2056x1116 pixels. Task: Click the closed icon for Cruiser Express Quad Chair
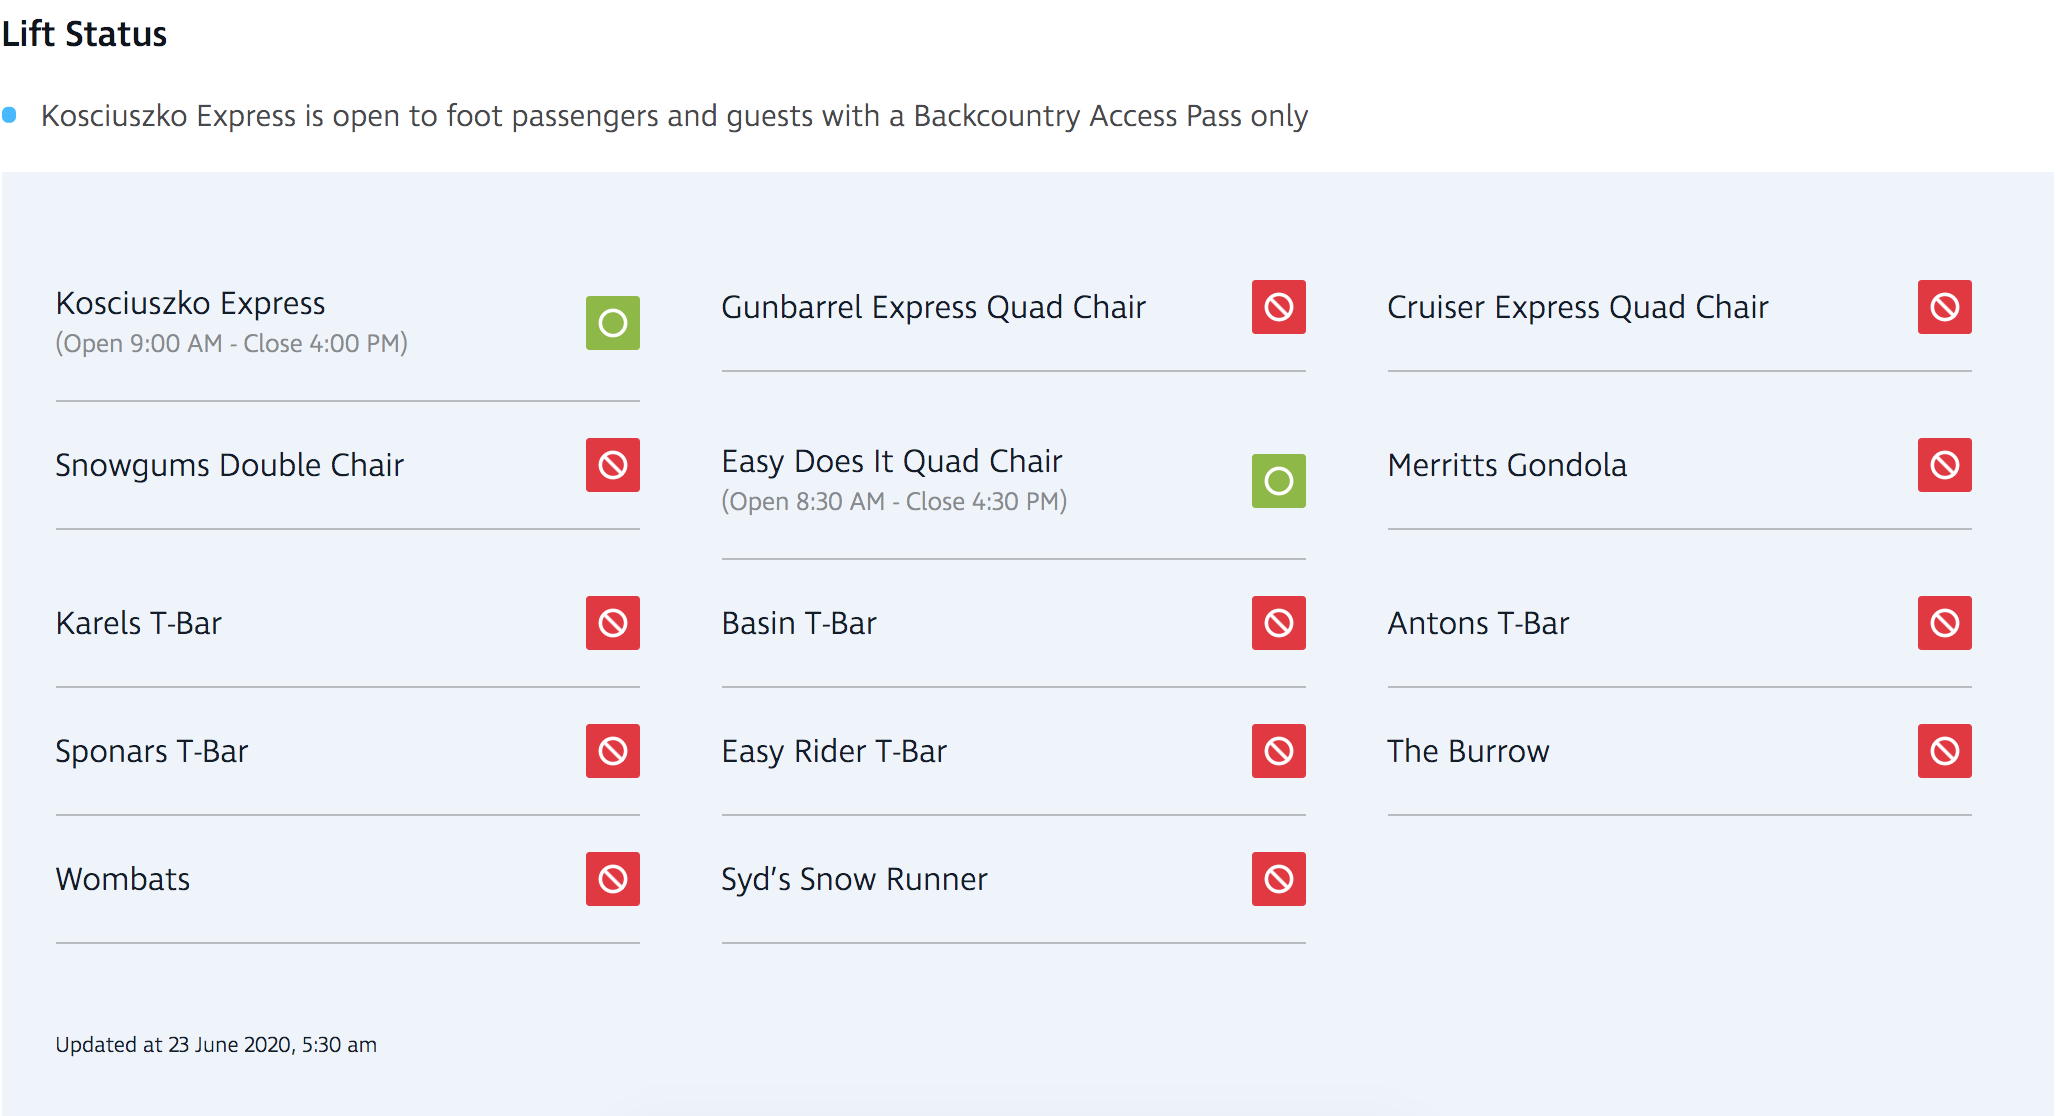1944,307
